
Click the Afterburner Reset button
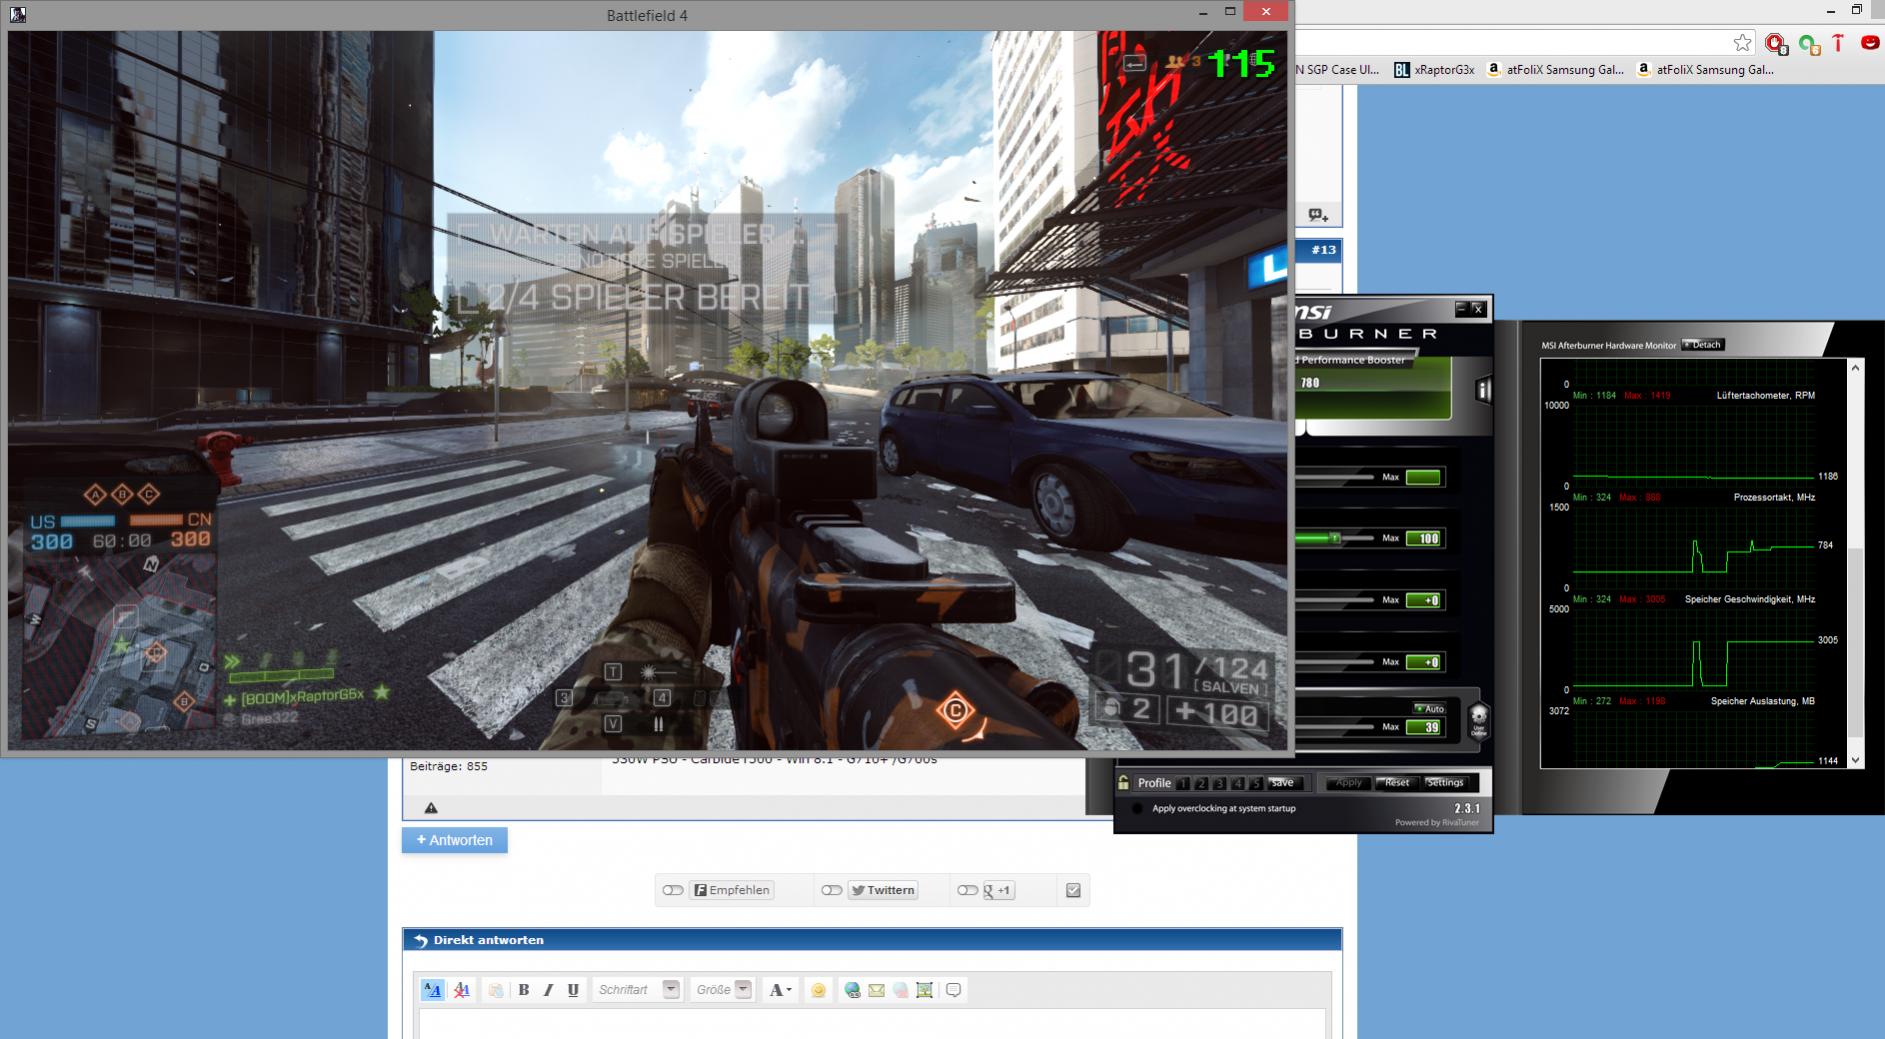point(1397,783)
